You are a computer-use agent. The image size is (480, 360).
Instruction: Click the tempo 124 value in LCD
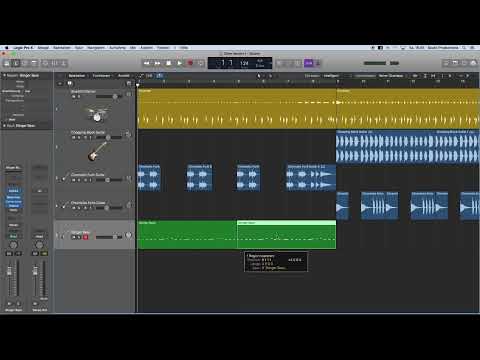tap(244, 63)
